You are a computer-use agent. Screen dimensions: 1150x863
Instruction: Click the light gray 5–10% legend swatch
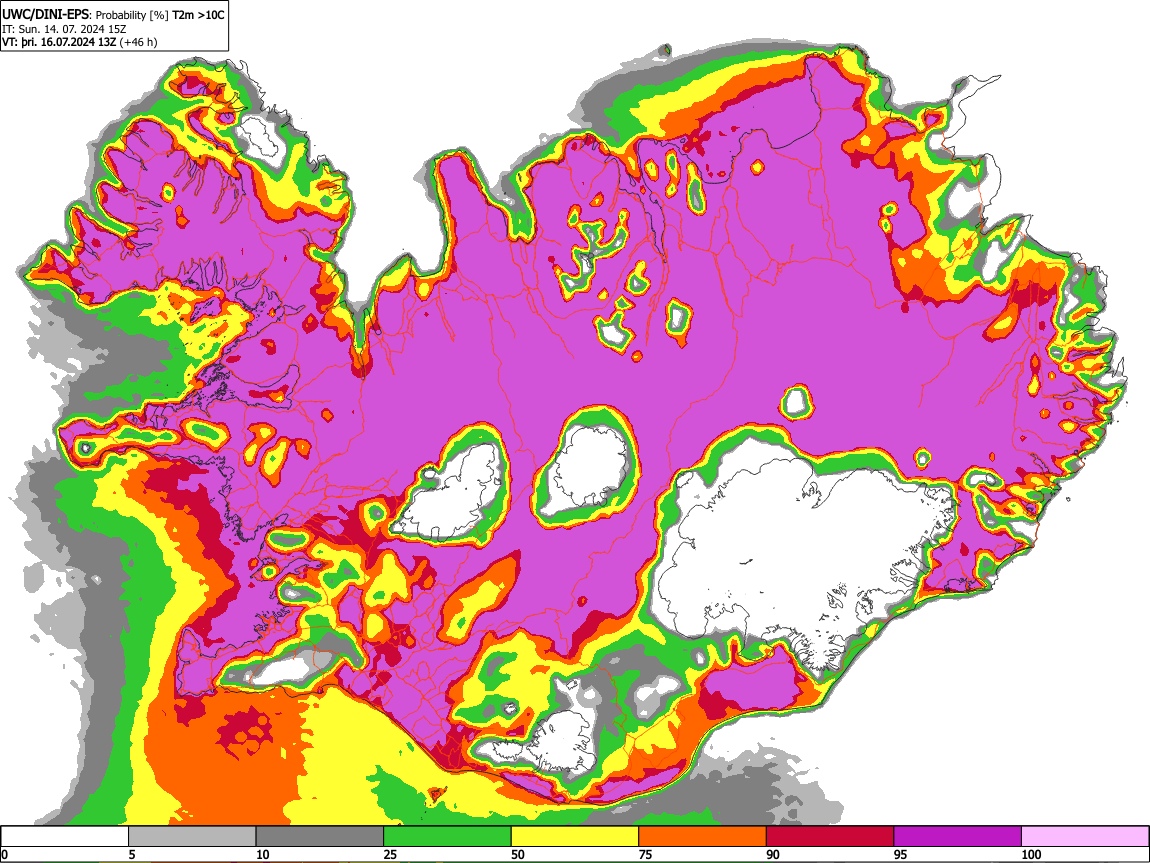tap(192, 837)
